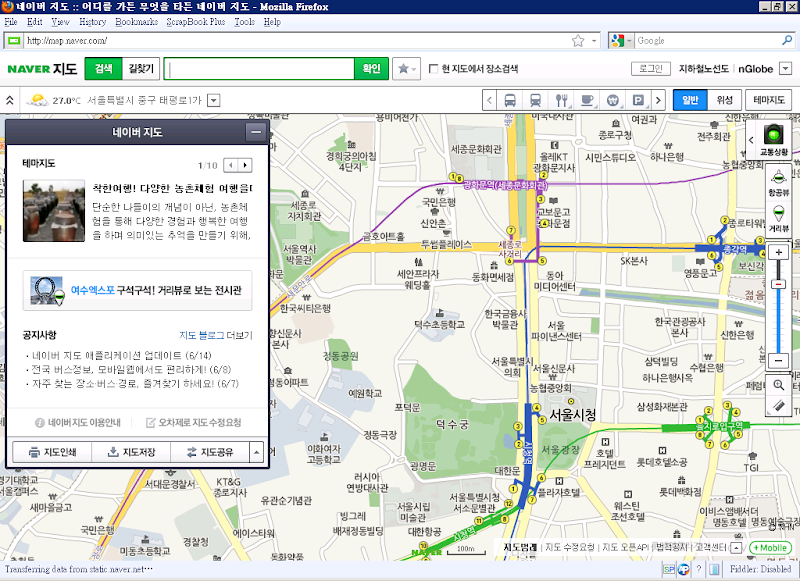800x581 pixels.
Task: Open the subway map (지하철노선도) link
Action: [704, 69]
